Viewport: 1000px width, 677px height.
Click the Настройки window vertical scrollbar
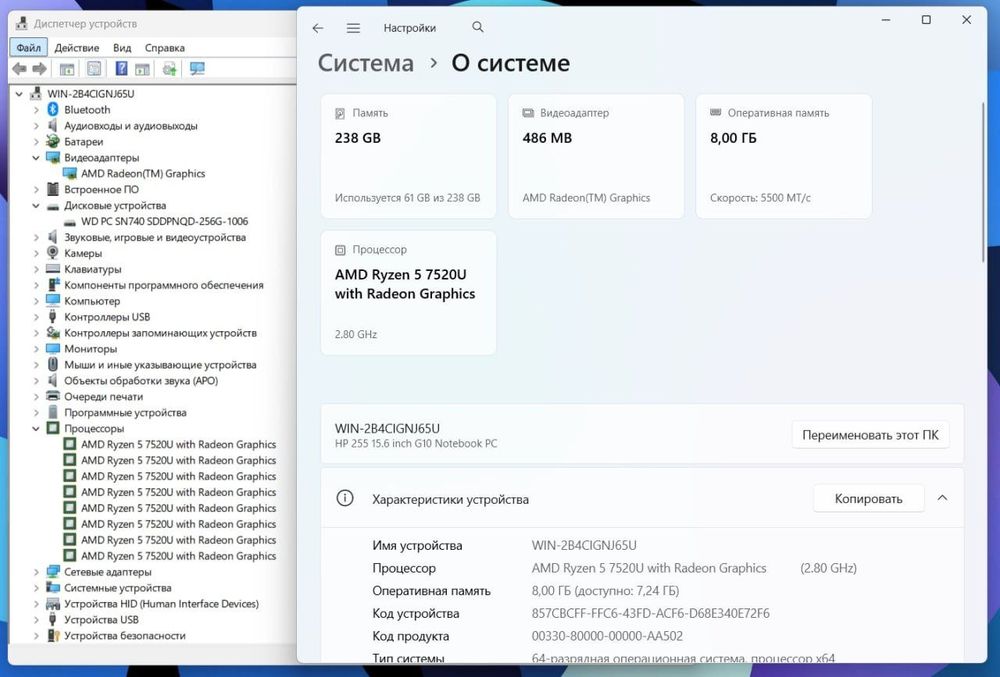tap(982, 181)
